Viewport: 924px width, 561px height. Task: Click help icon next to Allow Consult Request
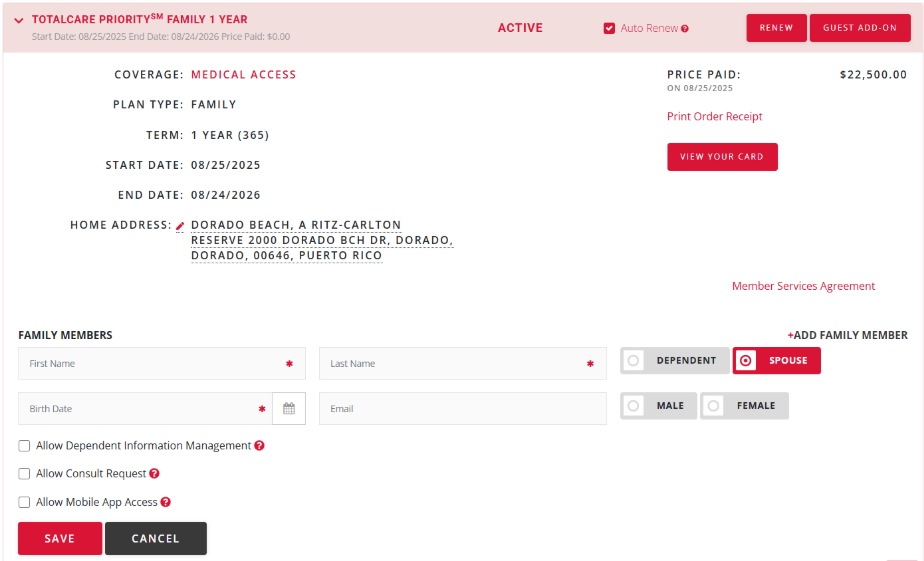coord(154,474)
